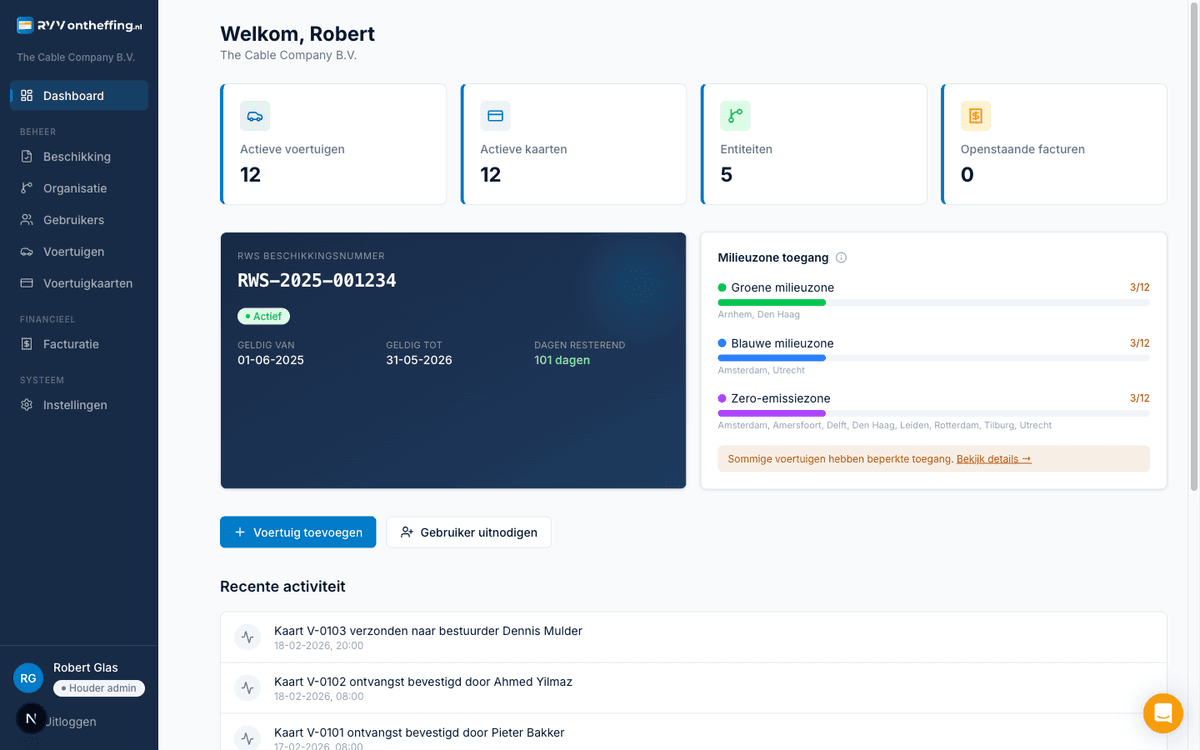Toggle the Actief status badge on the beschikking
This screenshot has height=750, width=1200.
[x=263, y=315]
